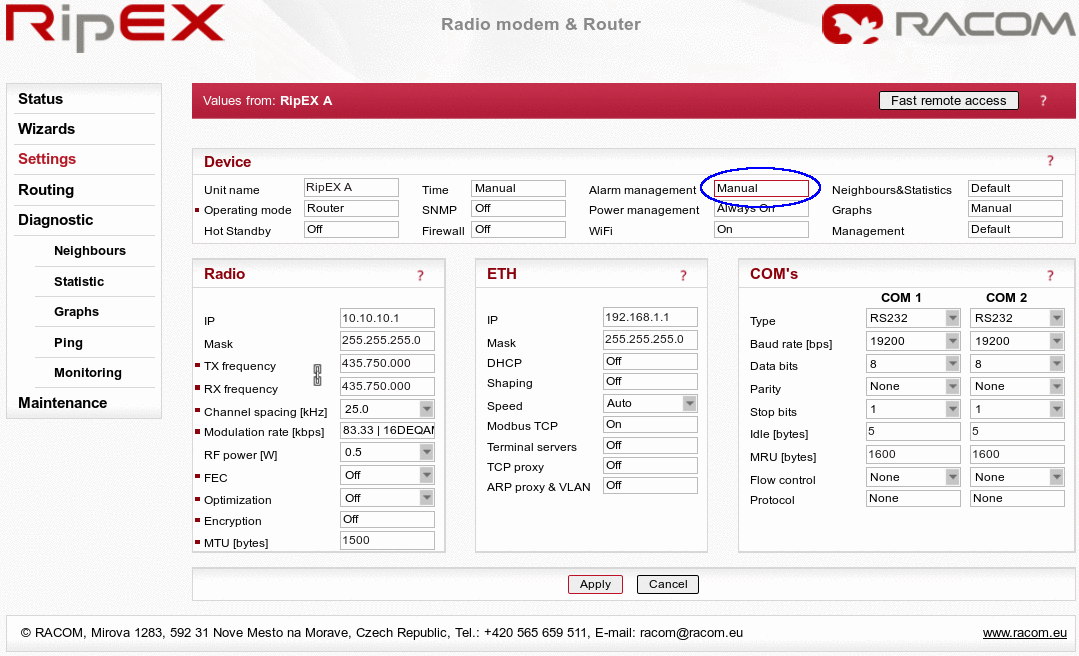Click the Unit name field

(x=351, y=187)
